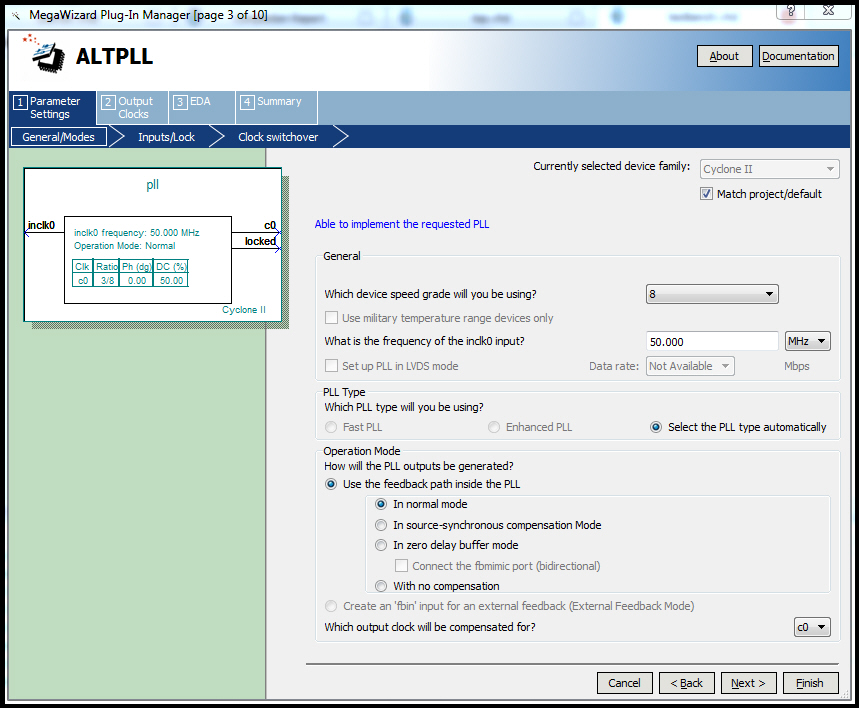Select Use the feedback path inside PLL
Image resolution: width=859 pixels, height=708 pixels.
click(x=331, y=484)
